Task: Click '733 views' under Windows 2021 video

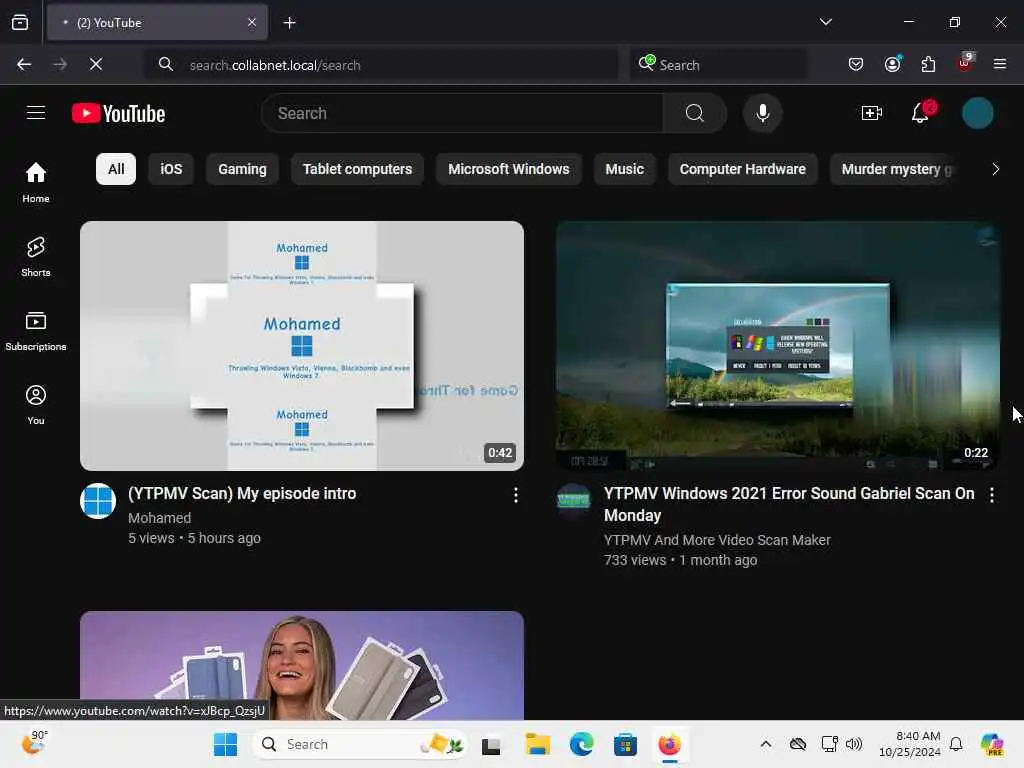Action: [x=635, y=560]
